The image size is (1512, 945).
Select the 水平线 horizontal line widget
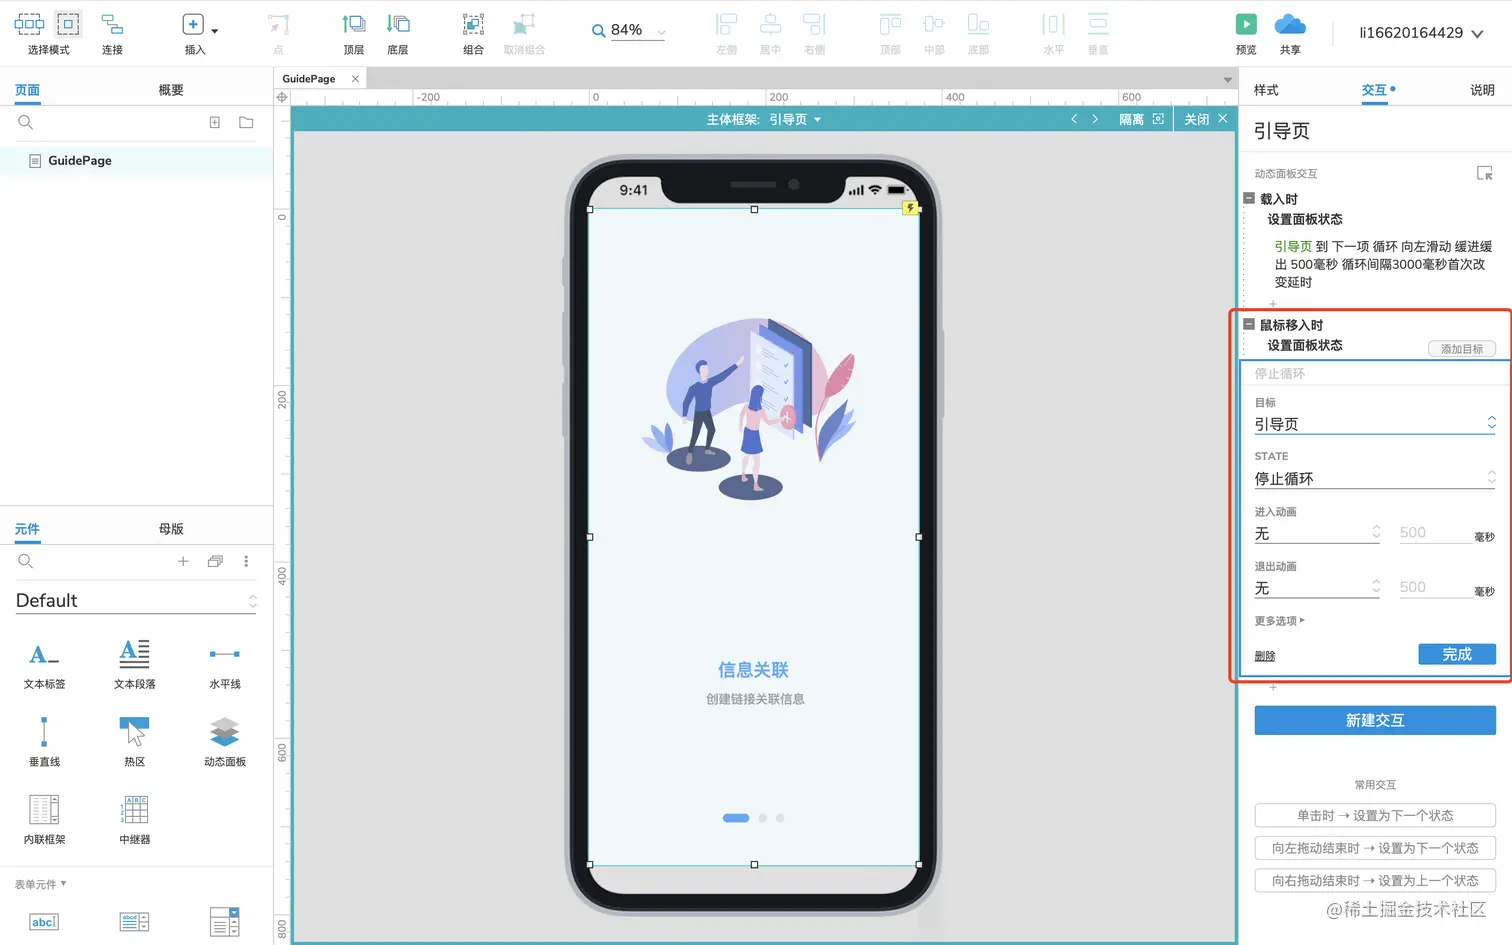[224, 664]
